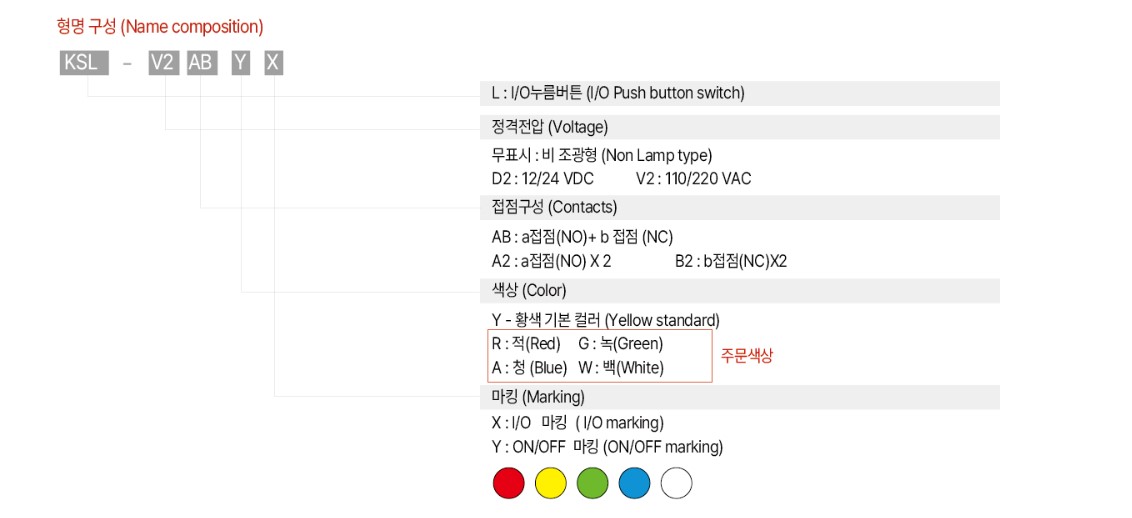Click the yellow color circle
The image size is (1132, 518).
point(551,483)
